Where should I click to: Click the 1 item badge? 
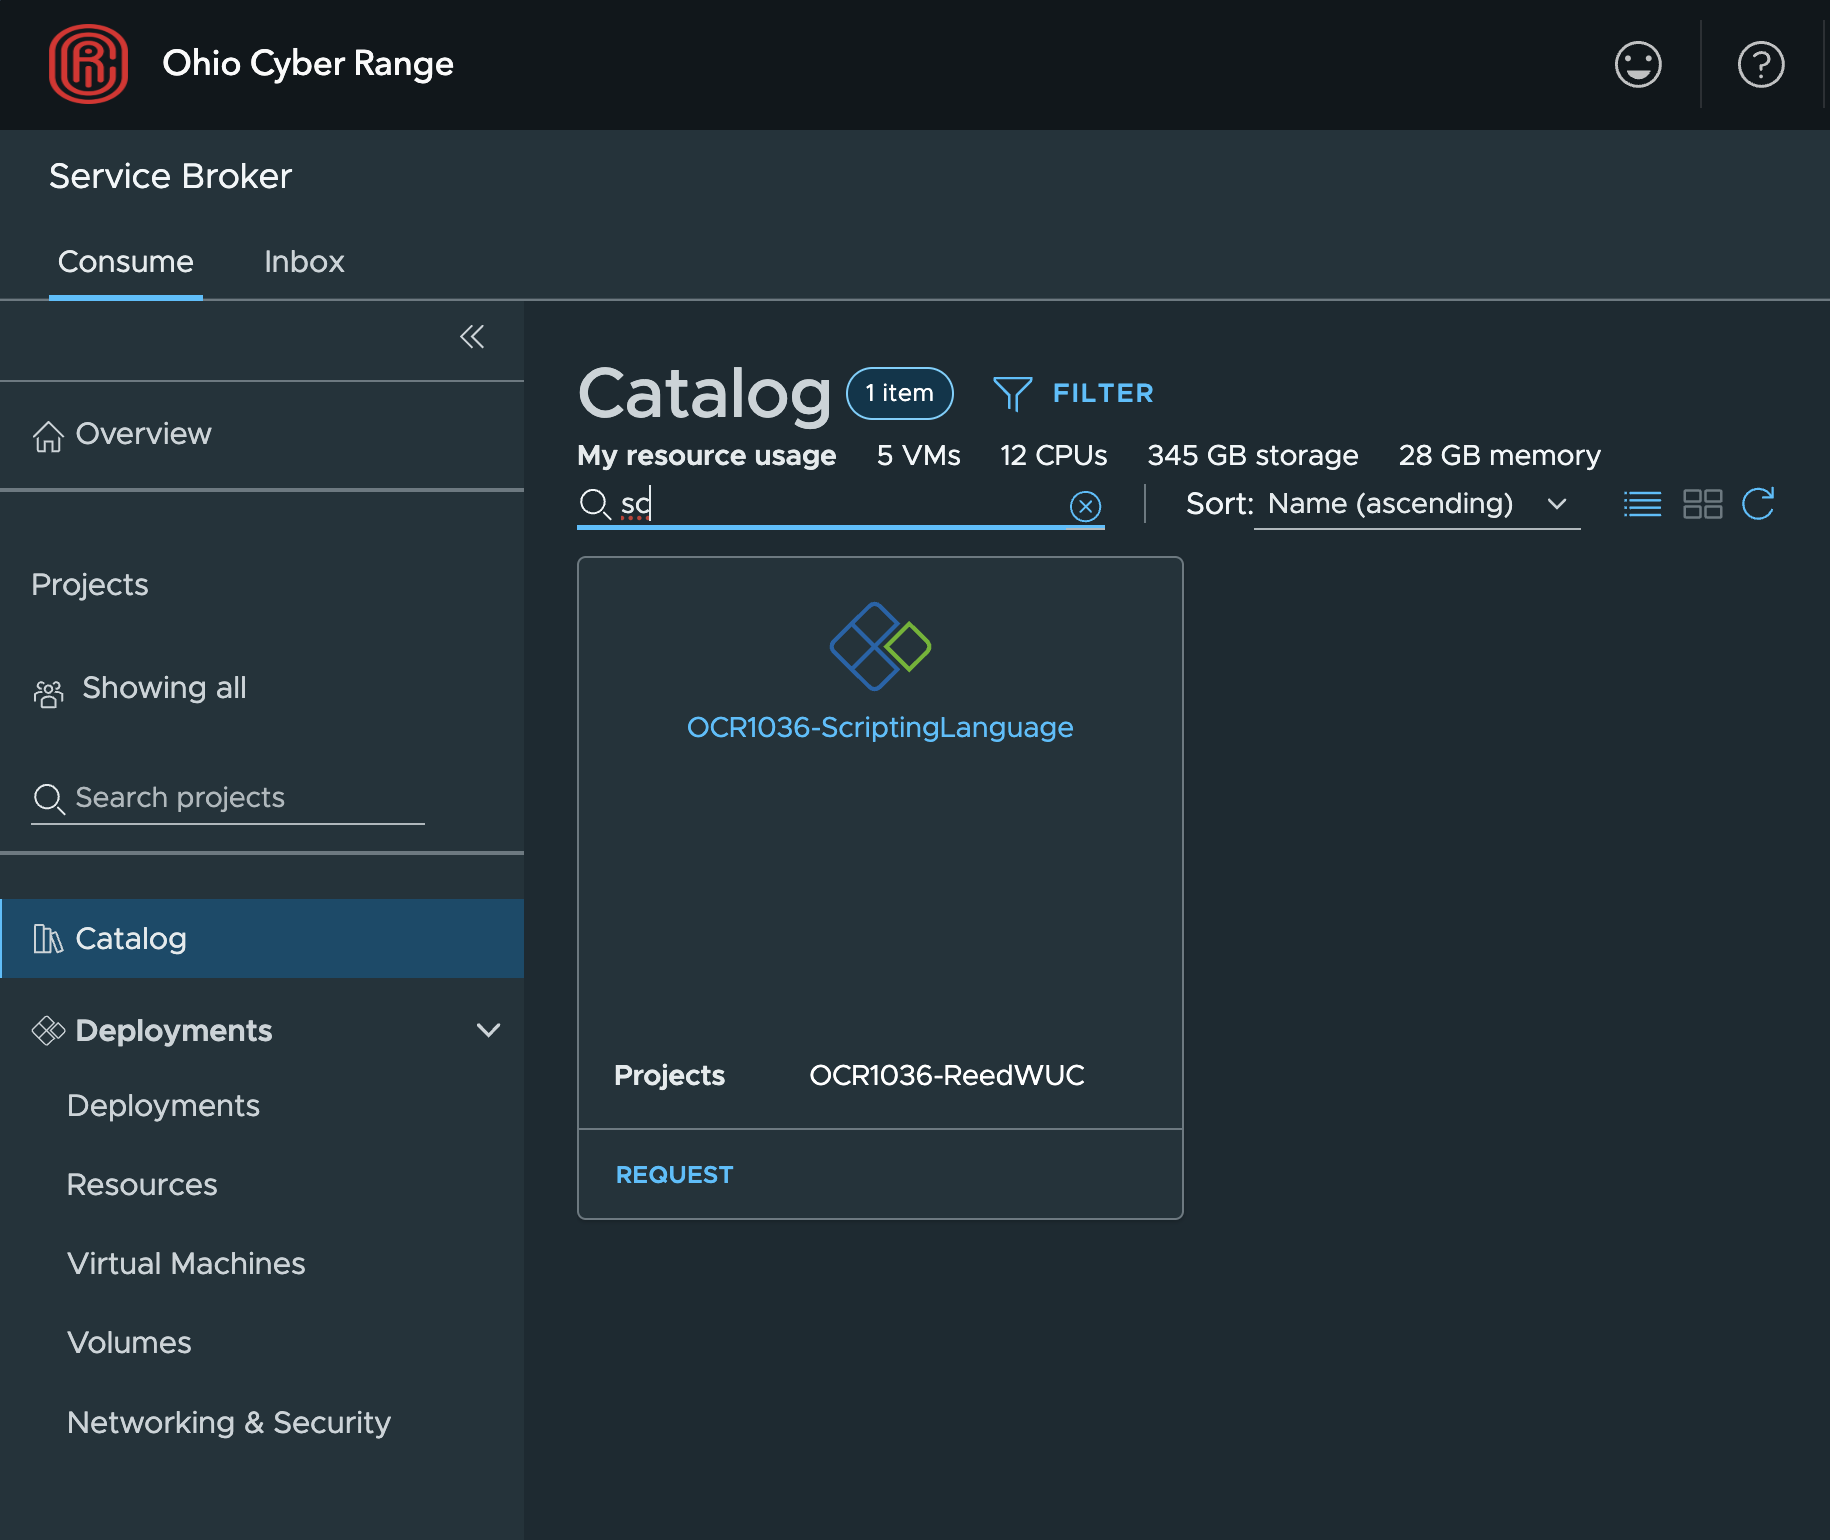point(900,394)
